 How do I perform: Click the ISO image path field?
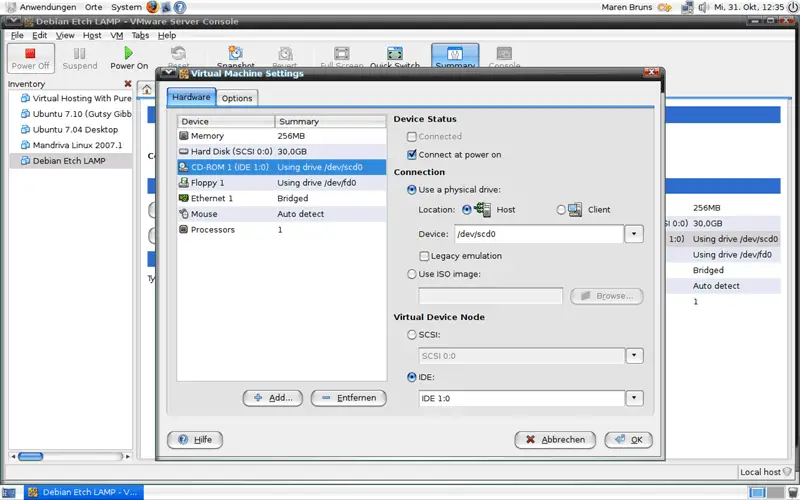tap(490, 296)
